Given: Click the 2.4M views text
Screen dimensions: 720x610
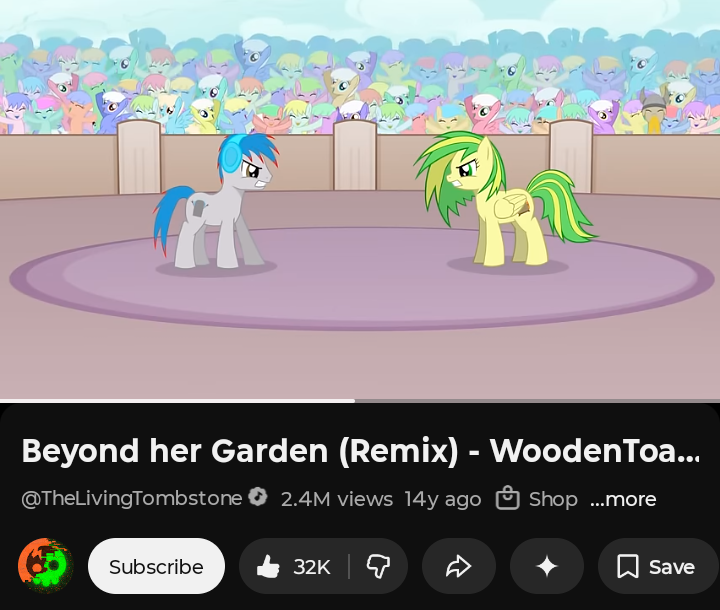Looking at the screenshot, I should coord(337,499).
